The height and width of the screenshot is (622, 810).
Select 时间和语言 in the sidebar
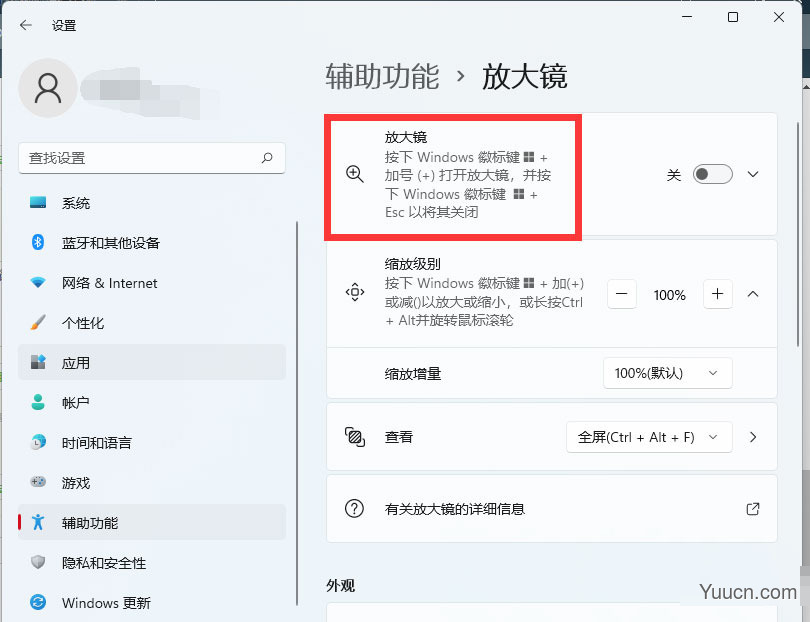pos(151,442)
